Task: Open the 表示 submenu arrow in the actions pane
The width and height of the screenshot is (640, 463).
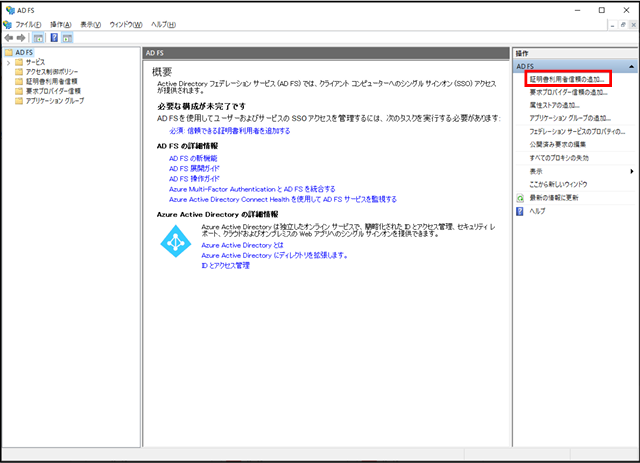Action: [x=632, y=171]
